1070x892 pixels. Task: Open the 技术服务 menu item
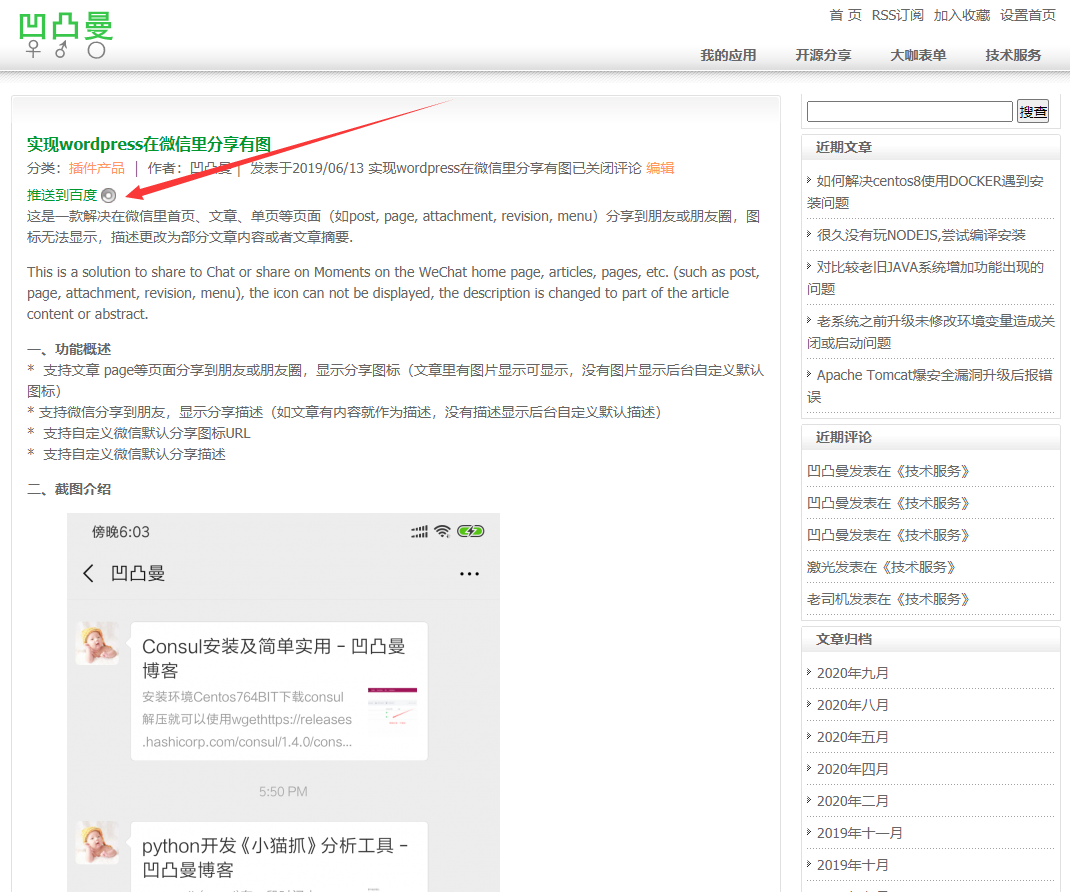(1013, 55)
